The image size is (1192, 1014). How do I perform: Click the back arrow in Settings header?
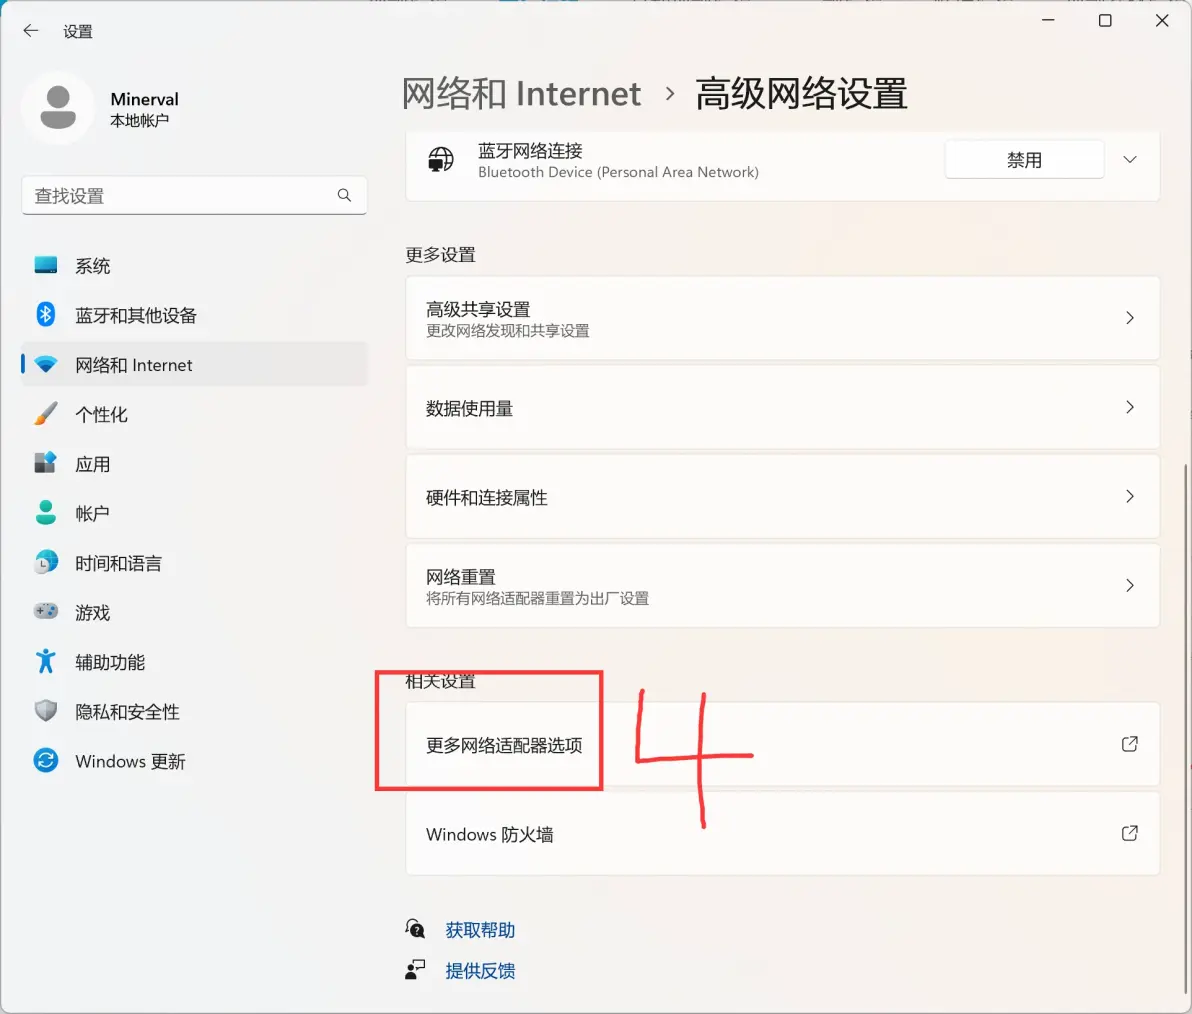(x=31, y=31)
